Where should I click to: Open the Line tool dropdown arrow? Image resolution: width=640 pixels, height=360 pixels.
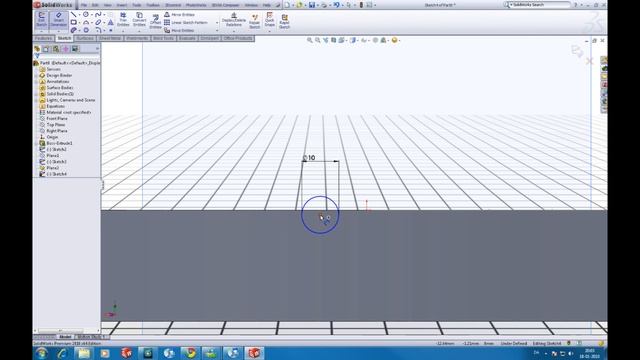(x=79, y=15)
